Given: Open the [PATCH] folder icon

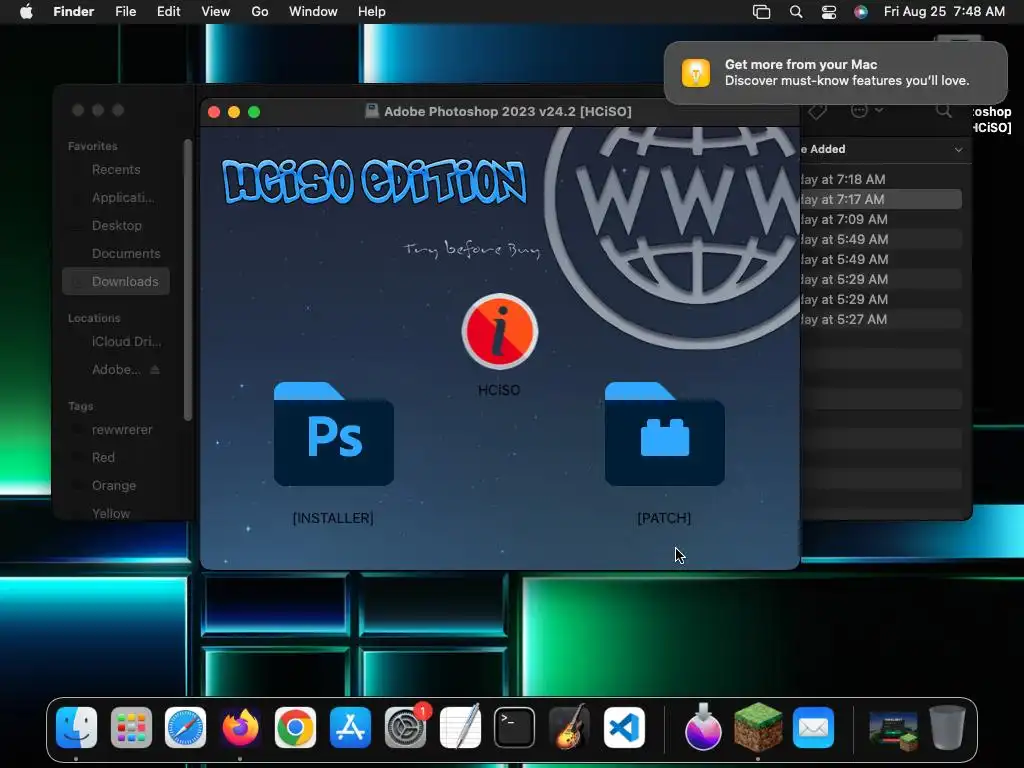Looking at the screenshot, I should (x=664, y=434).
